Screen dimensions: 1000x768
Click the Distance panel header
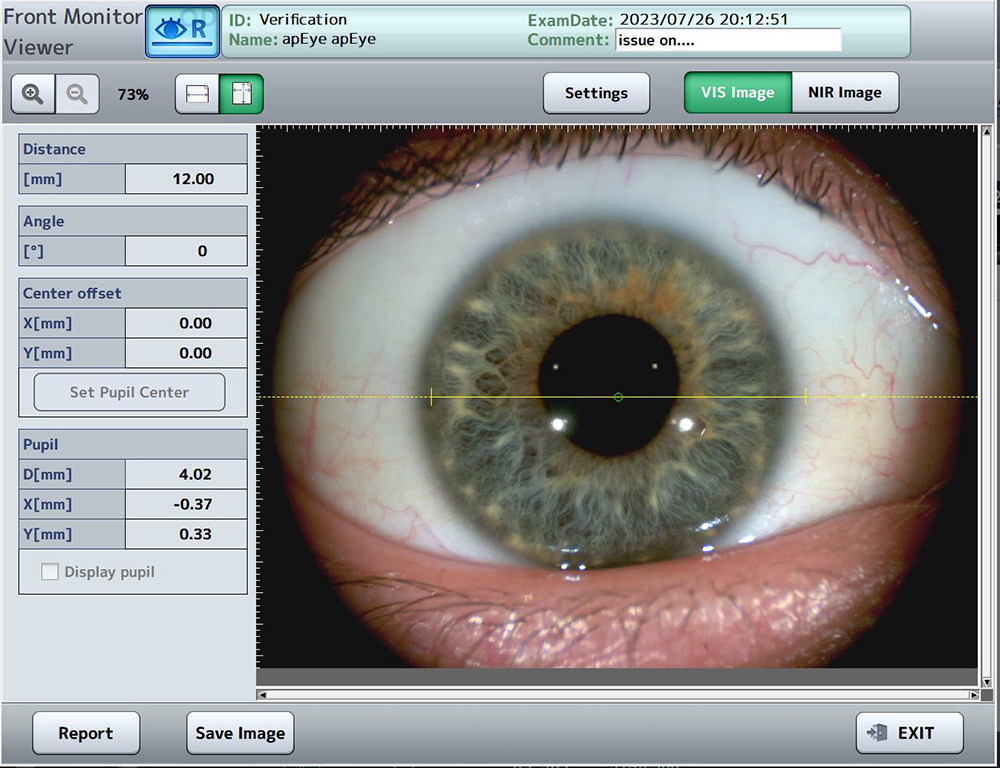133,149
